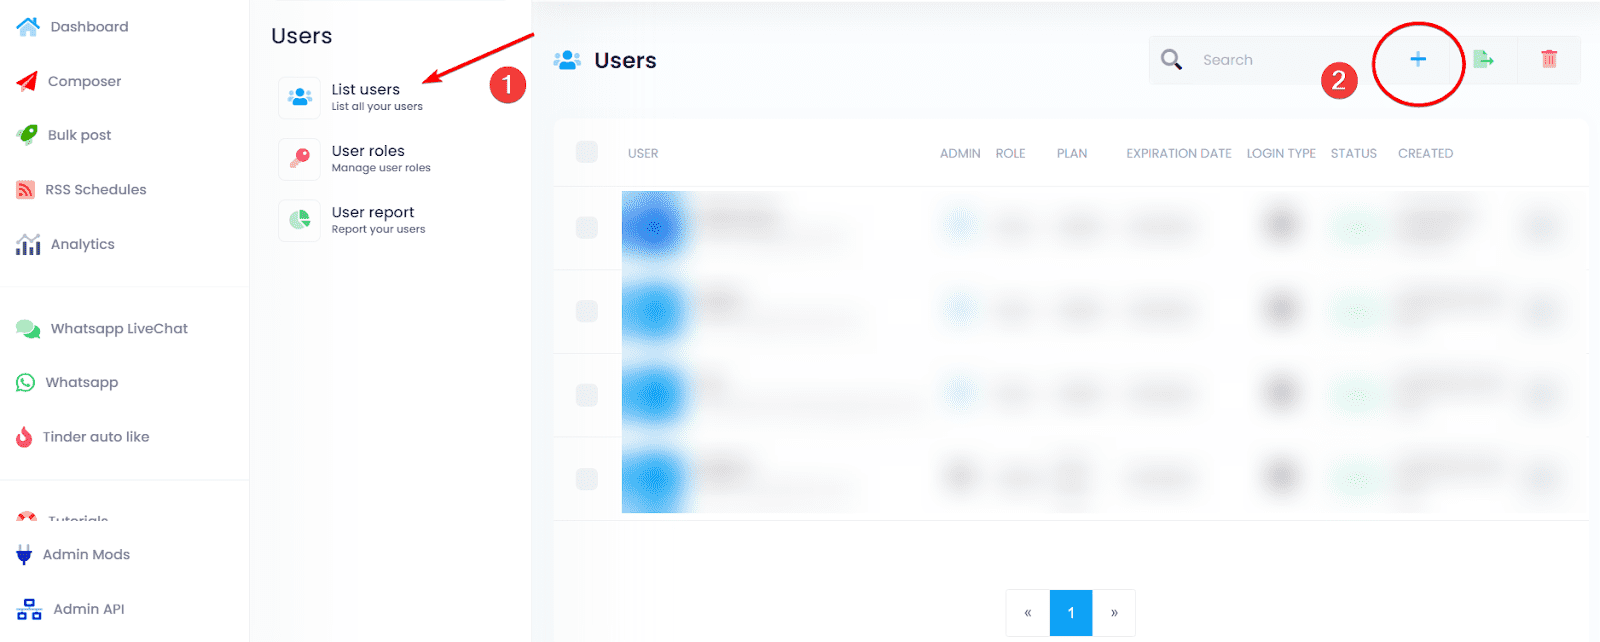Check the first user row checkbox

click(587, 228)
